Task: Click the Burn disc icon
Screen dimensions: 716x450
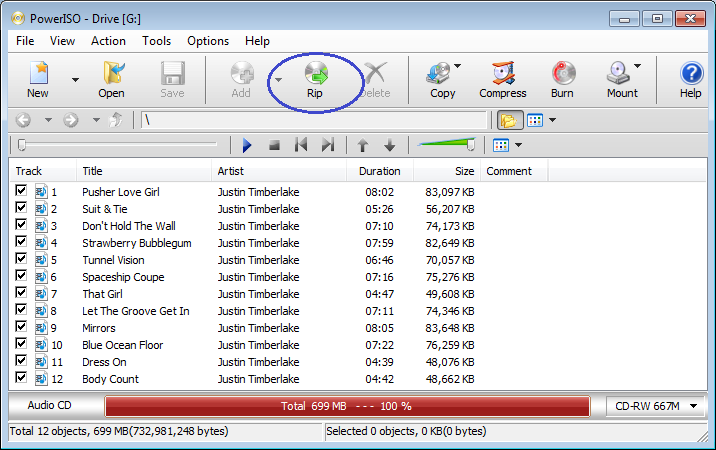Action: [x=563, y=80]
